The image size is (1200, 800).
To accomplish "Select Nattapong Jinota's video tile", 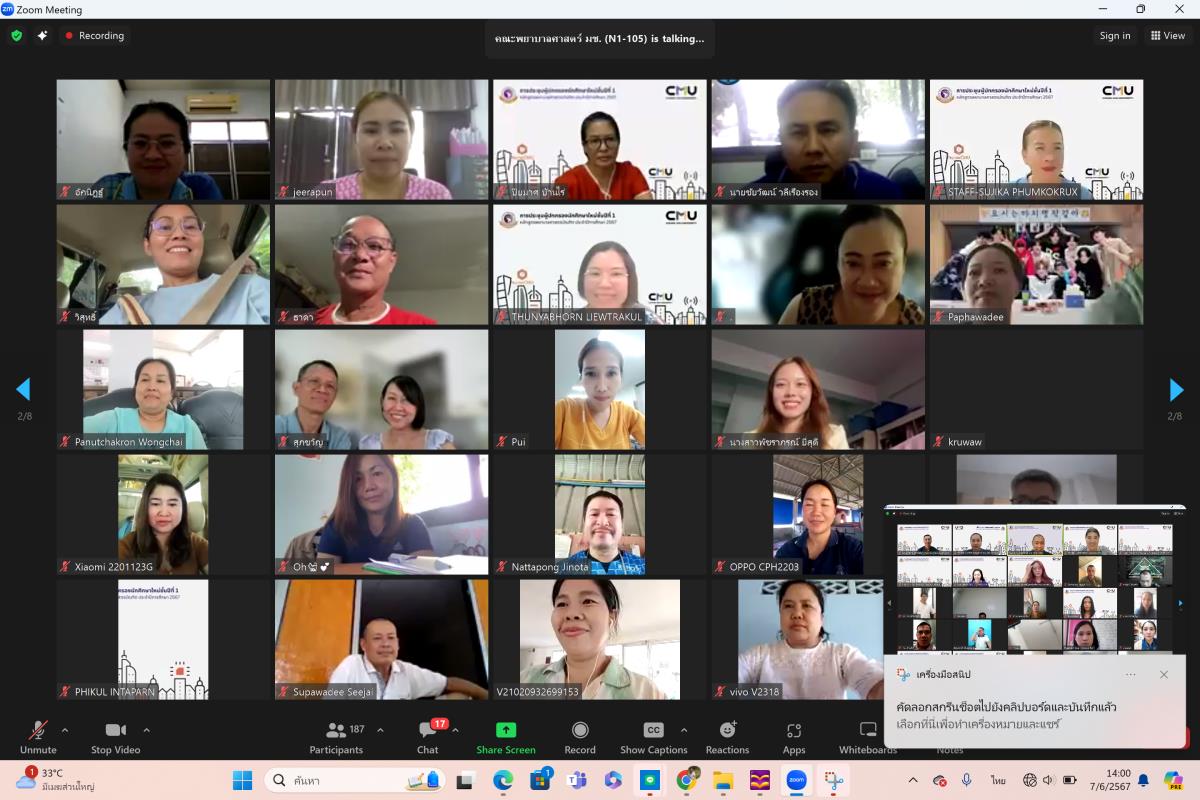I will tap(600, 515).
